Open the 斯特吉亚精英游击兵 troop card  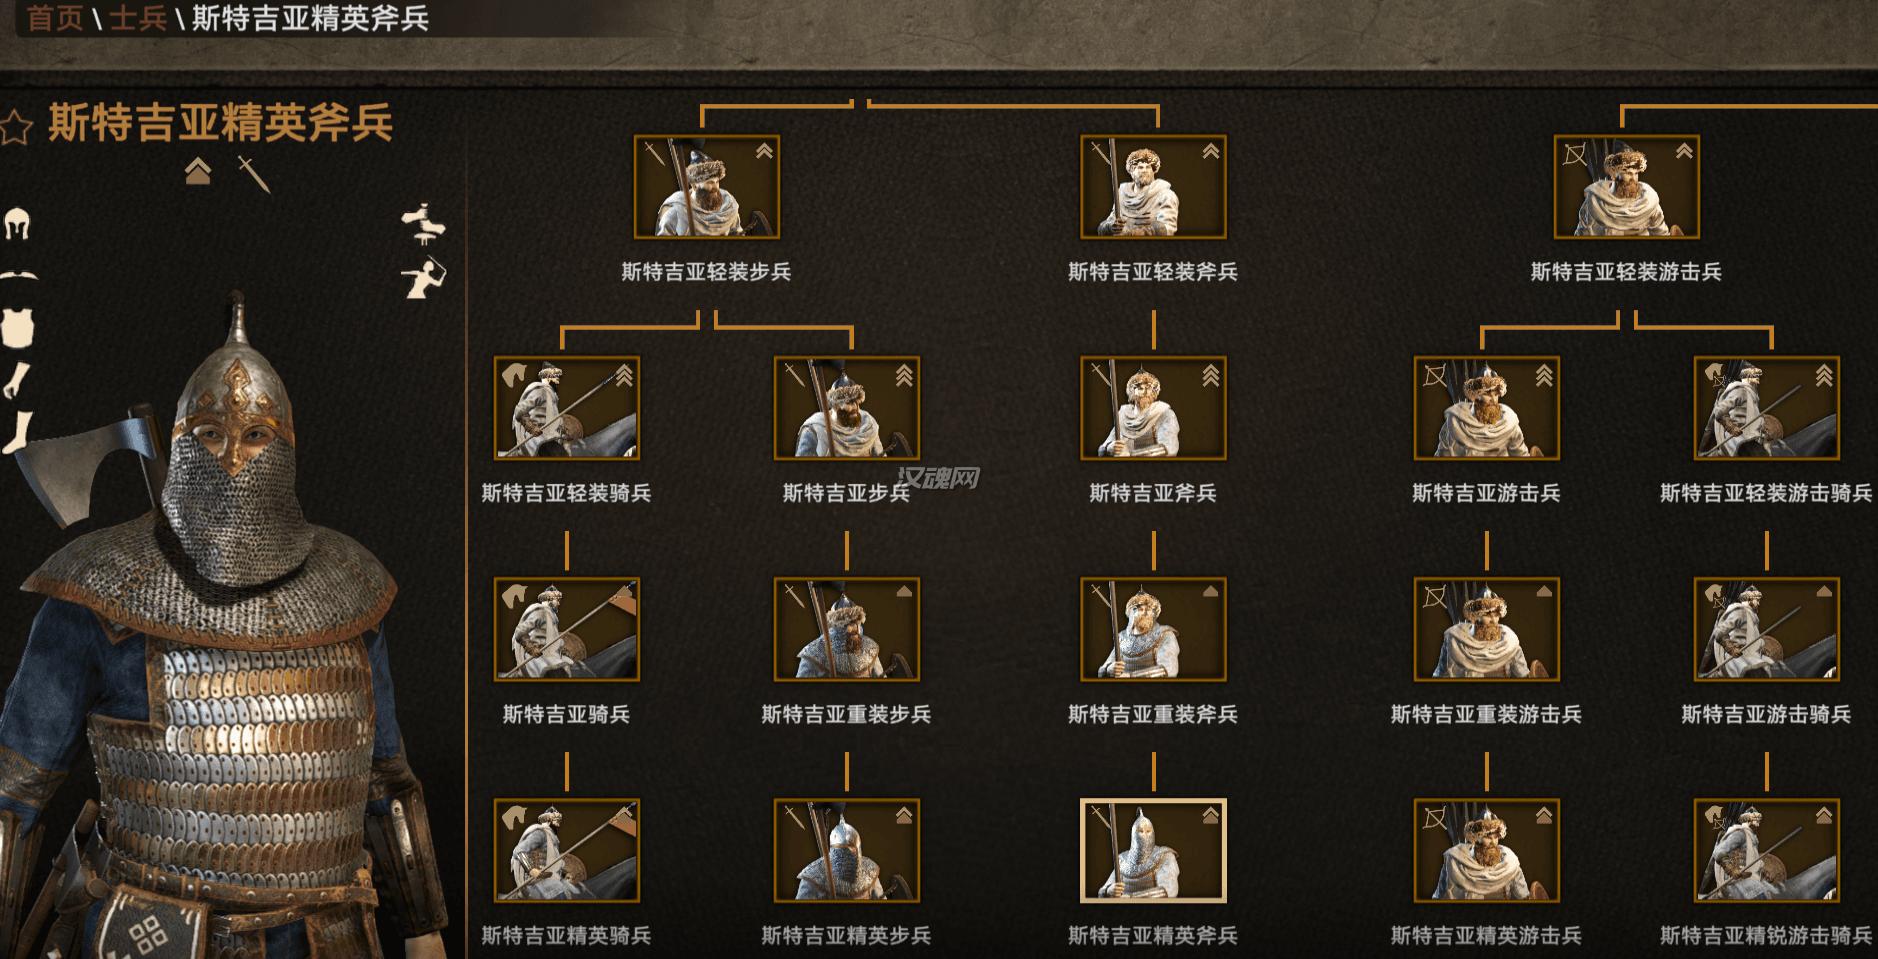[x=1486, y=850]
